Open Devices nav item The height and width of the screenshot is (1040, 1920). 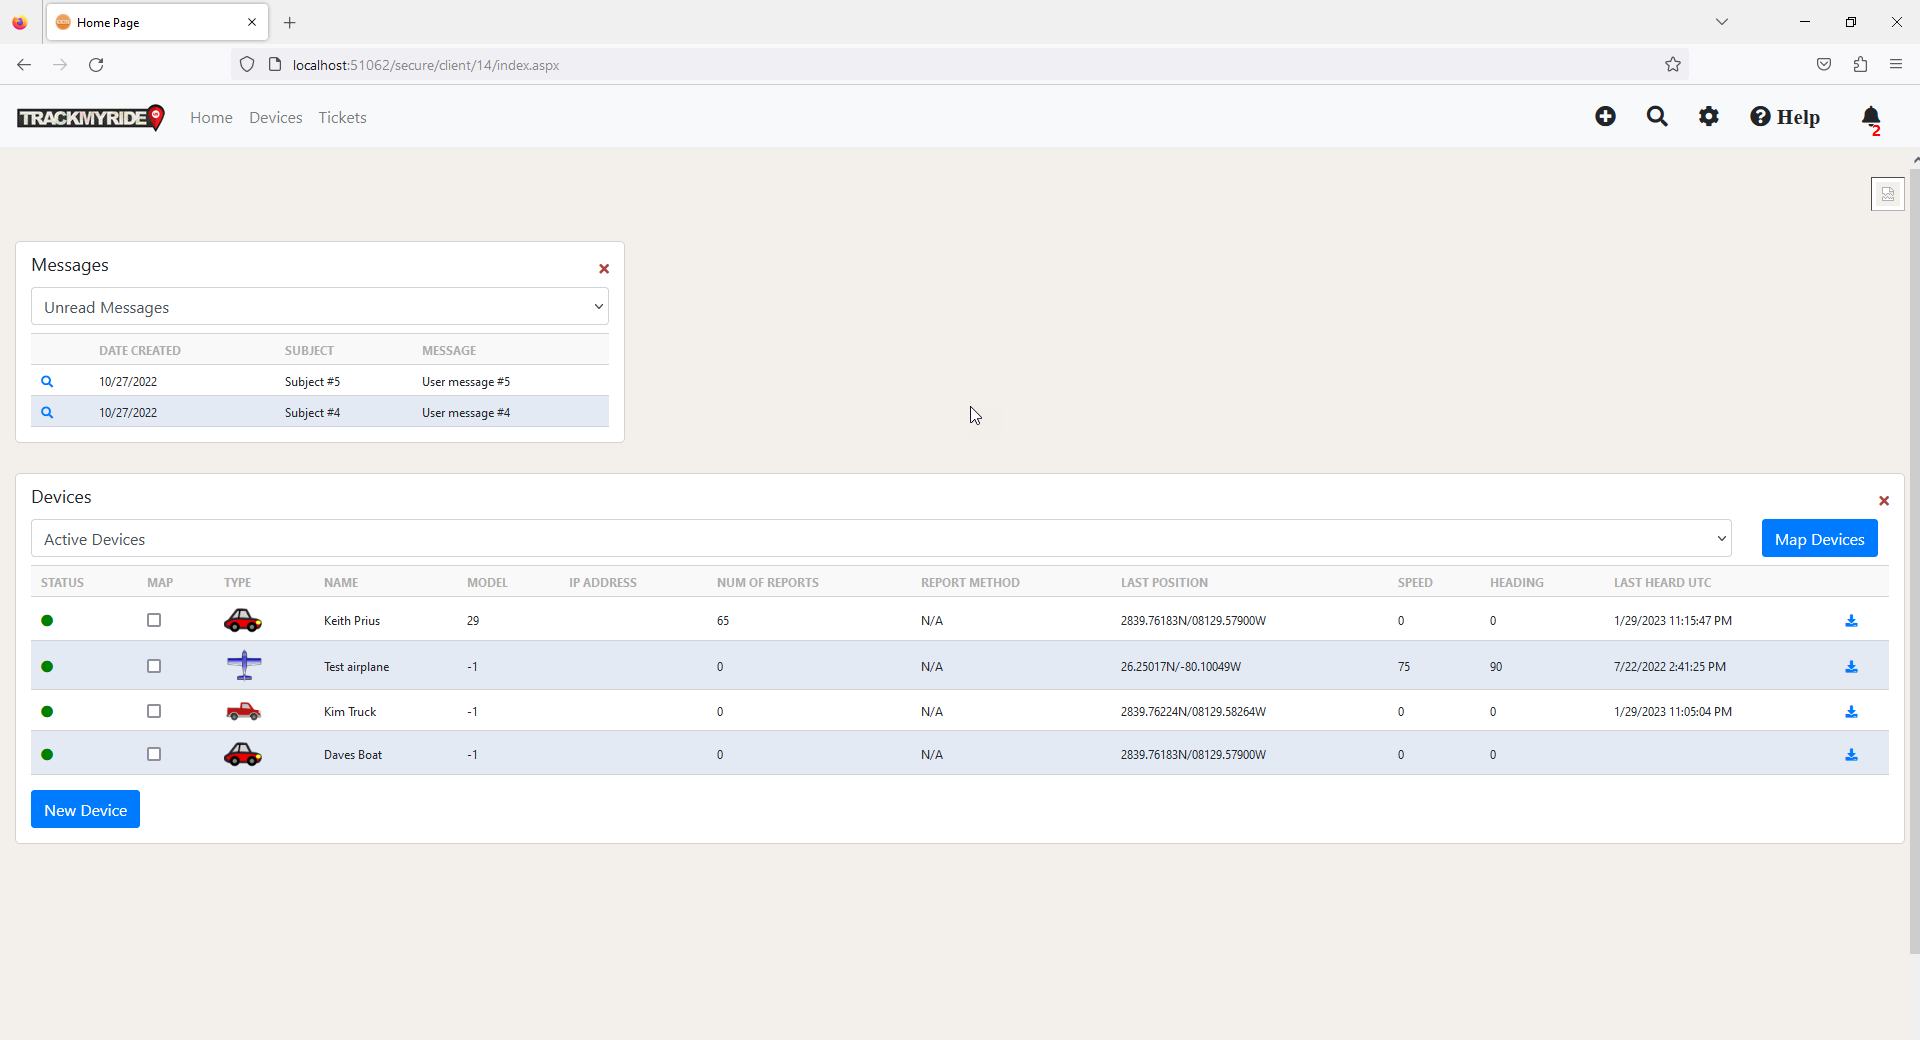[276, 118]
